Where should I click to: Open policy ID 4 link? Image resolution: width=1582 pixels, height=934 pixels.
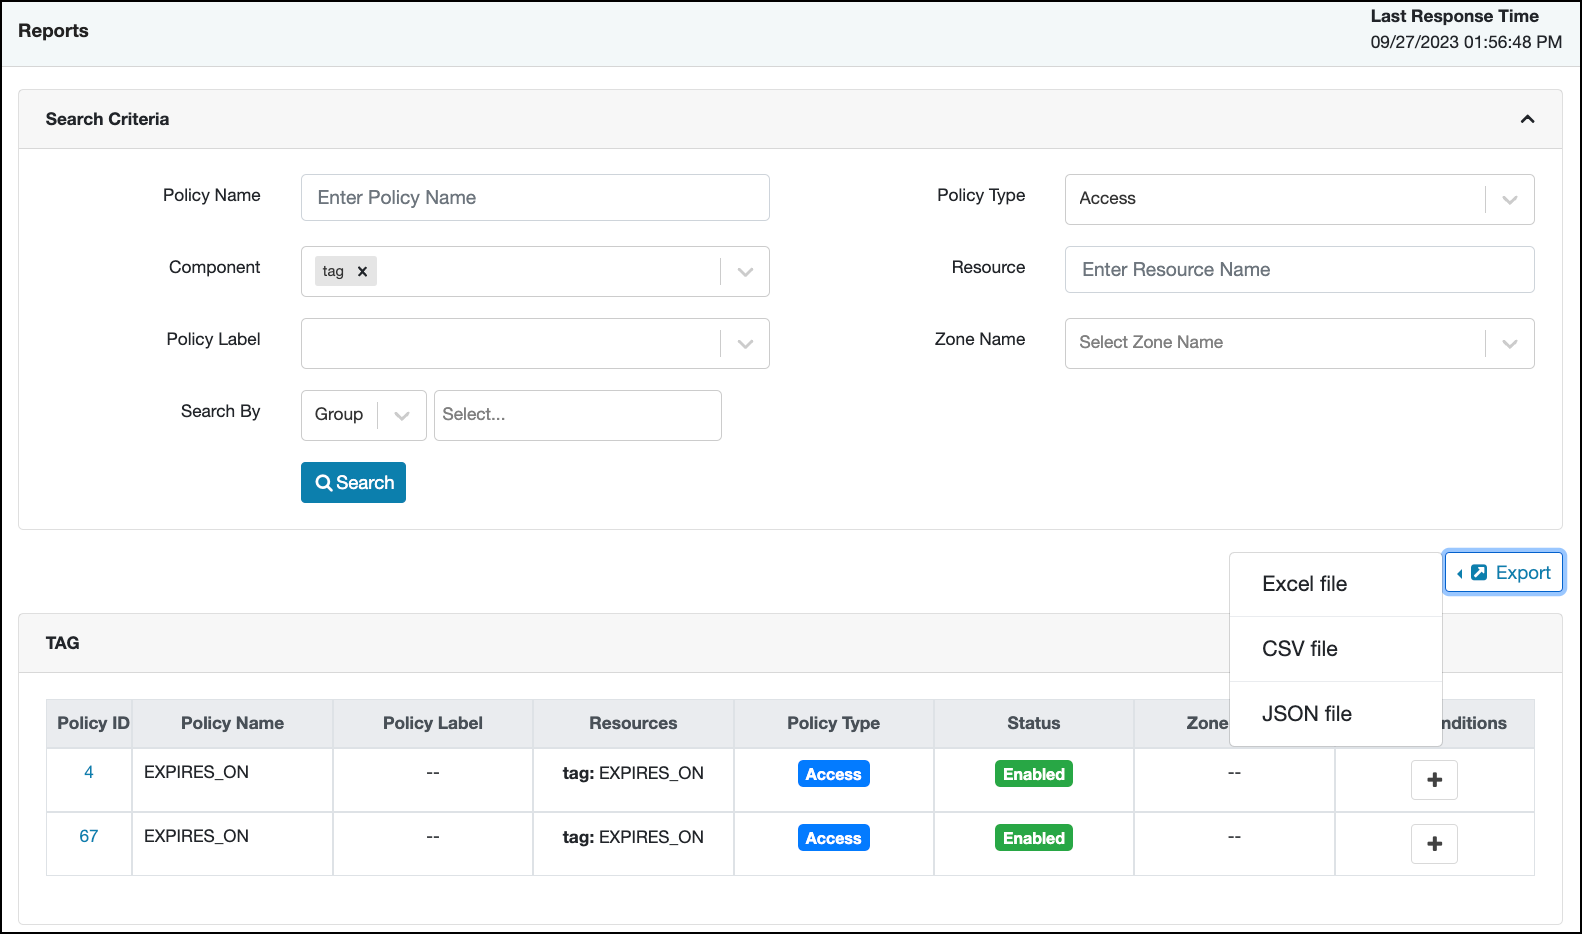point(89,772)
